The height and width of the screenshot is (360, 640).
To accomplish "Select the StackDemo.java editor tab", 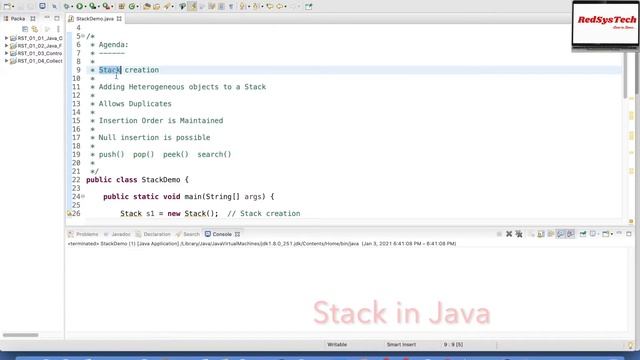I will 95,19.
